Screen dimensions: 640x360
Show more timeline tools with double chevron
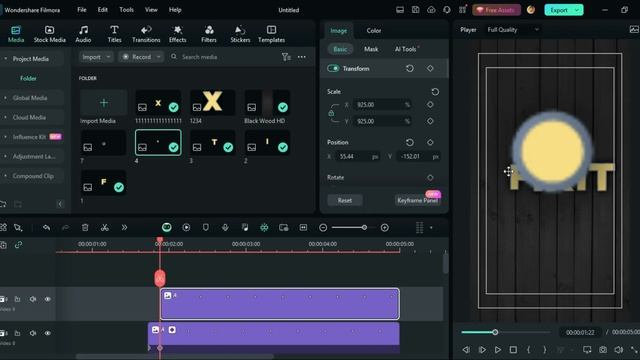[124, 227]
